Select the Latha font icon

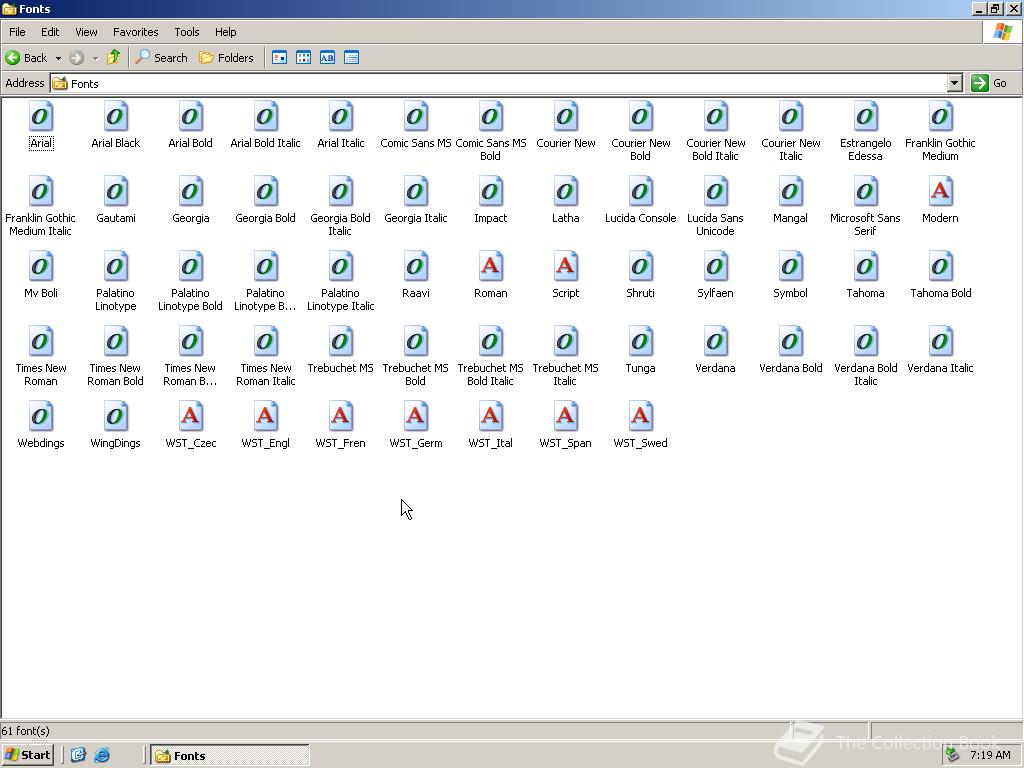pyautogui.click(x=566, y=192)
